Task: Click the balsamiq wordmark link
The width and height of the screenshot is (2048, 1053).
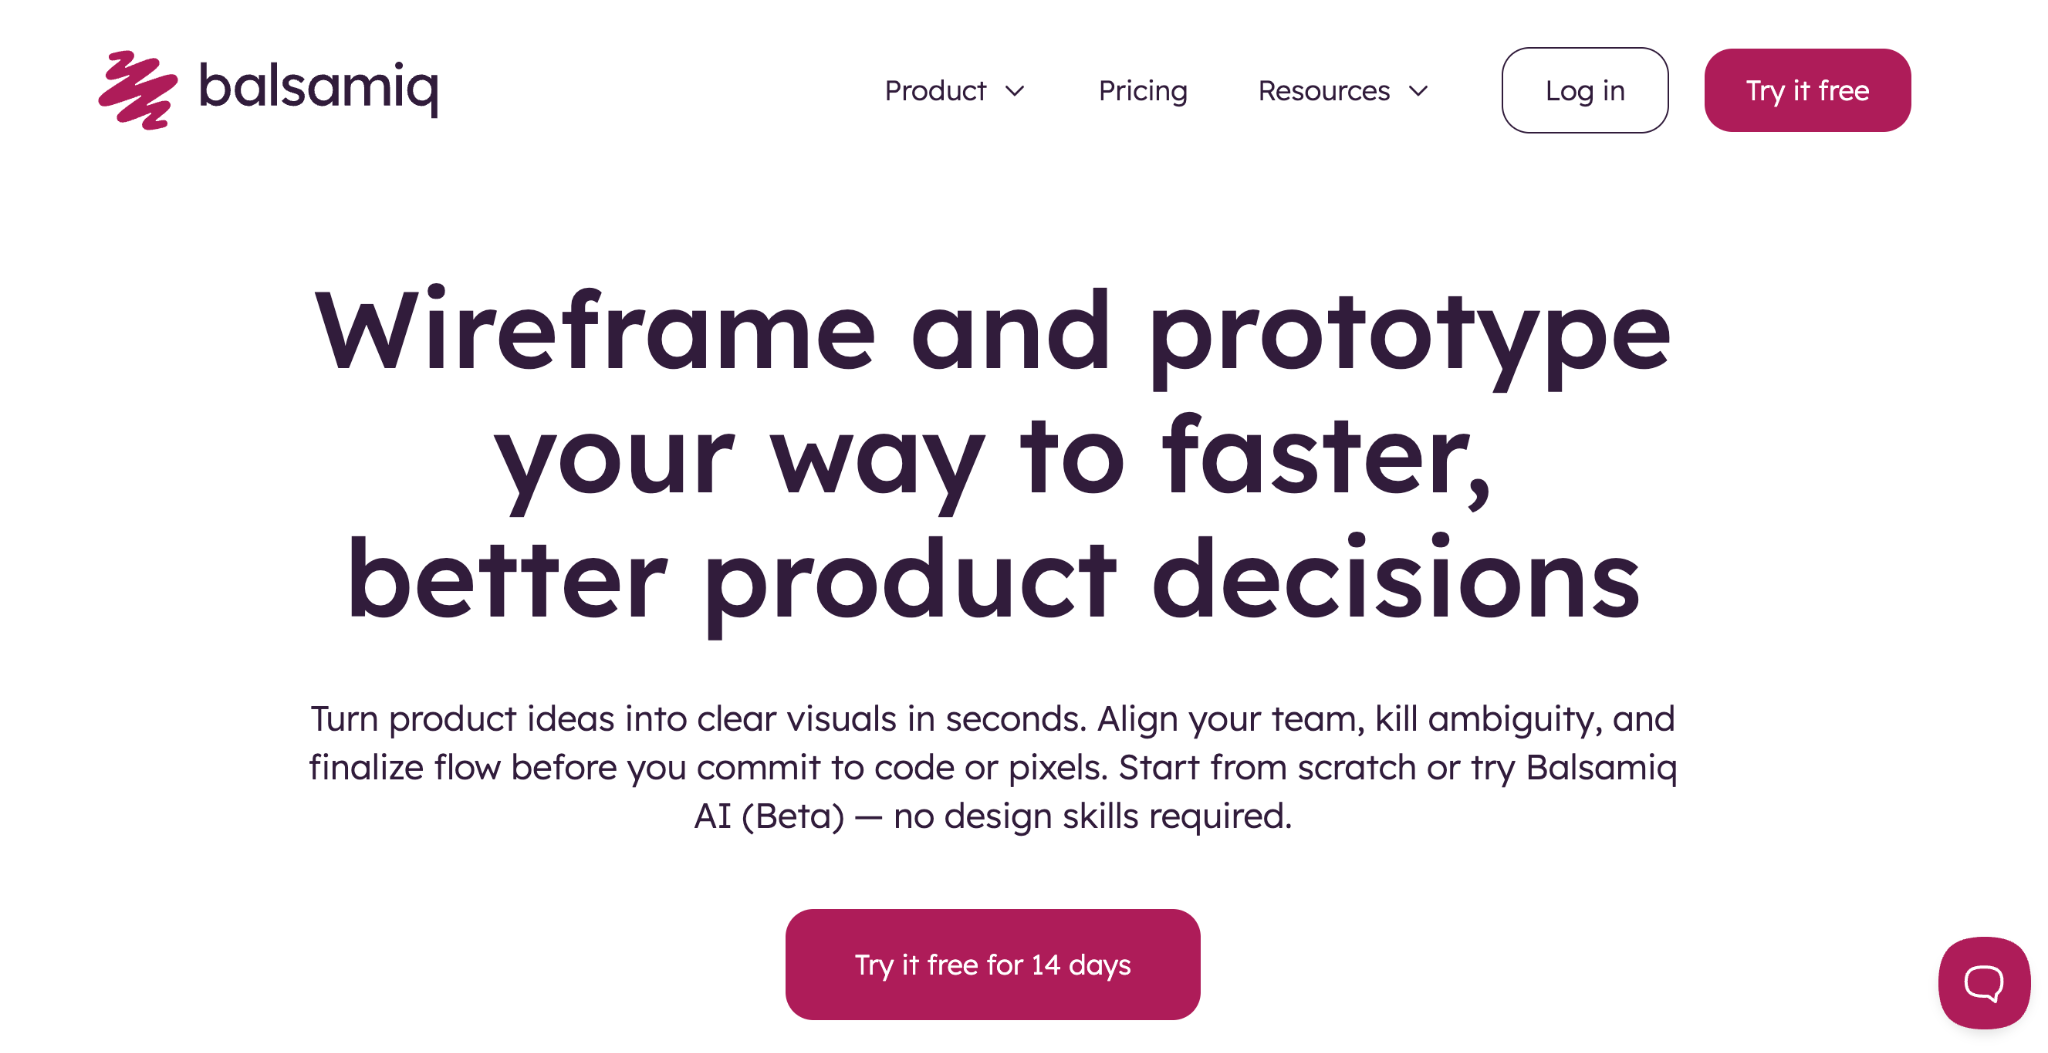Action: tap(318, 88)
